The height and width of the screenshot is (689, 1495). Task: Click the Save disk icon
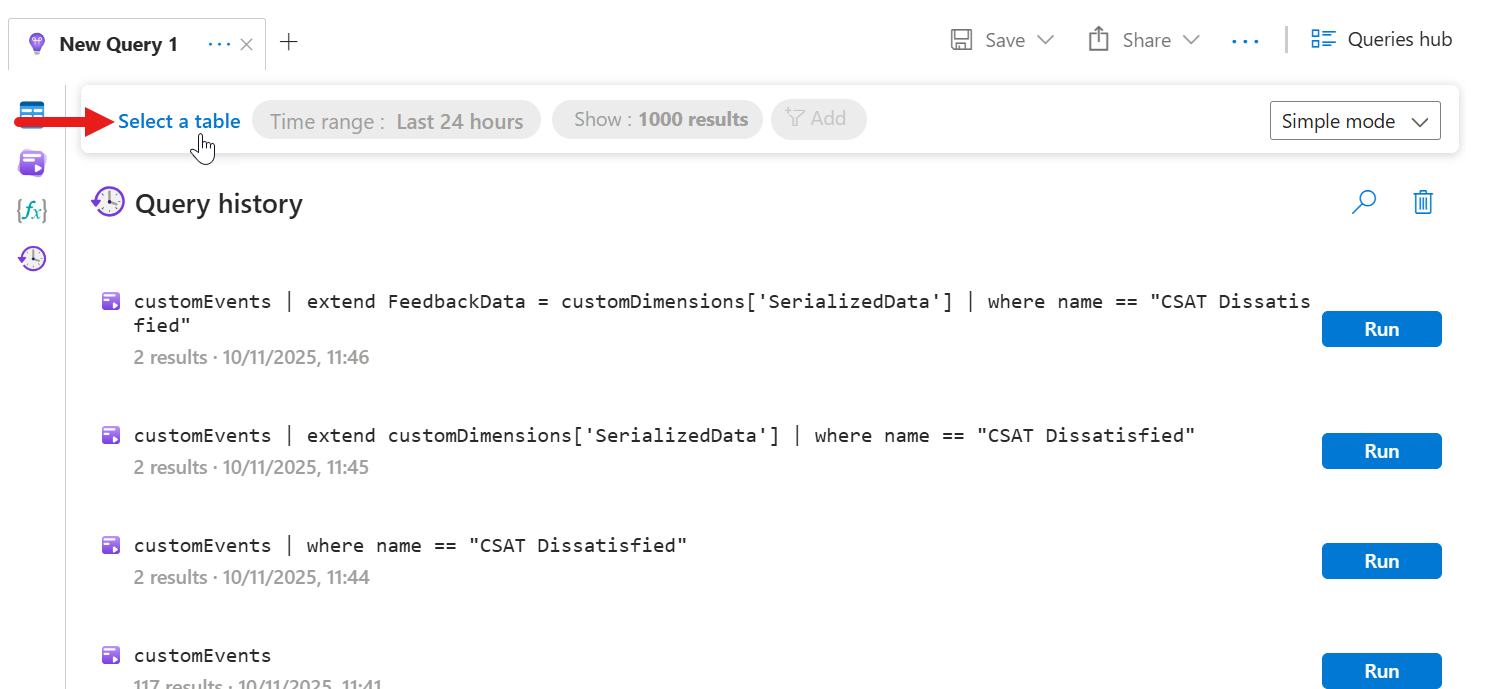961,40
